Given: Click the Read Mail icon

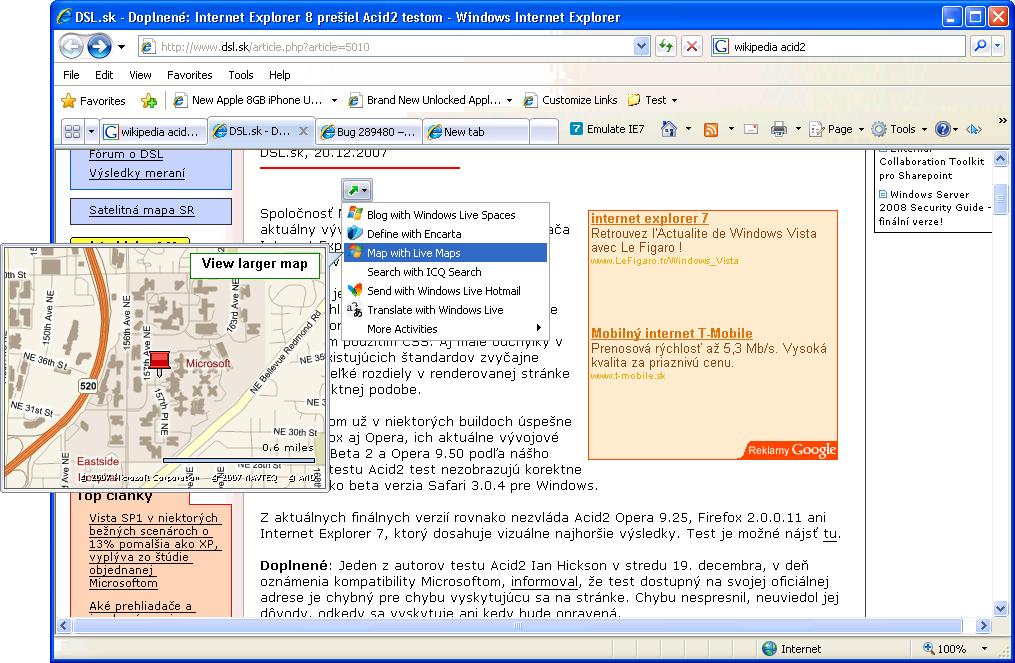Looking at the screenshot, I should tap(751, 129).
